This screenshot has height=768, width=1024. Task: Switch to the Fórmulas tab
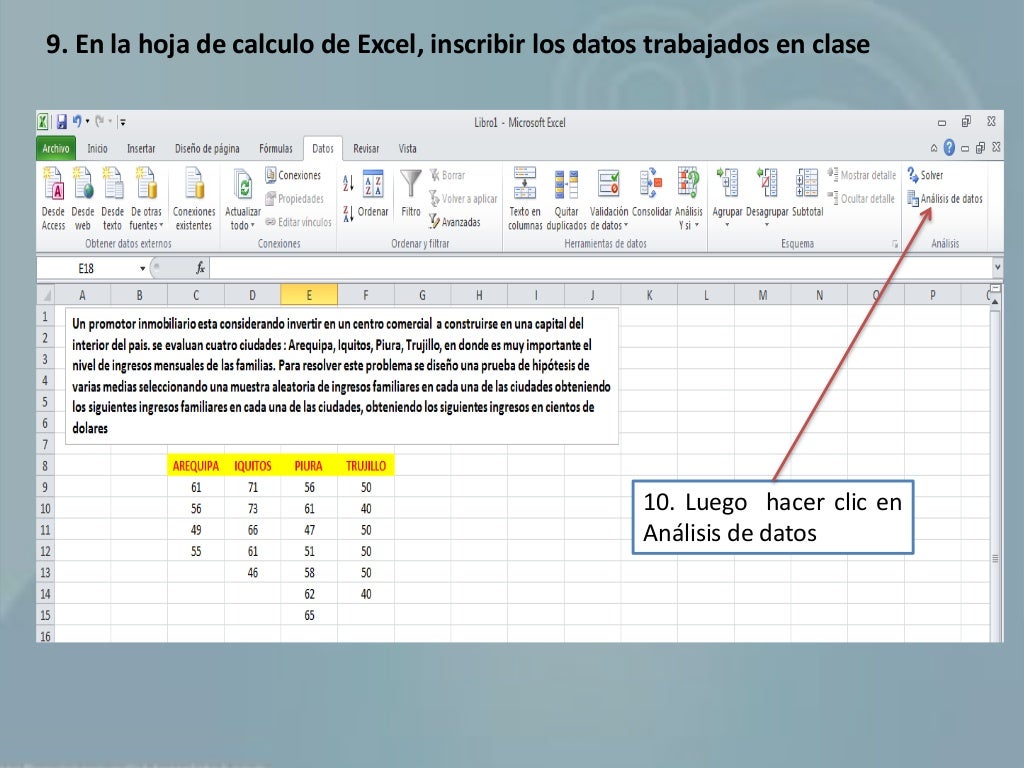276,148
